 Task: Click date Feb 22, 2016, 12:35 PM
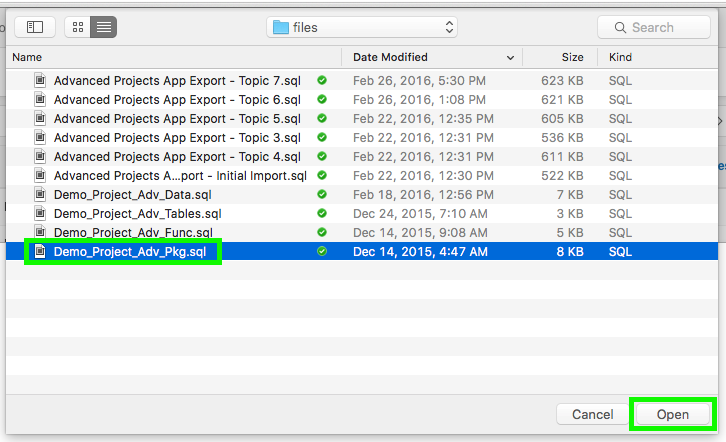click(x=423, y=118)
